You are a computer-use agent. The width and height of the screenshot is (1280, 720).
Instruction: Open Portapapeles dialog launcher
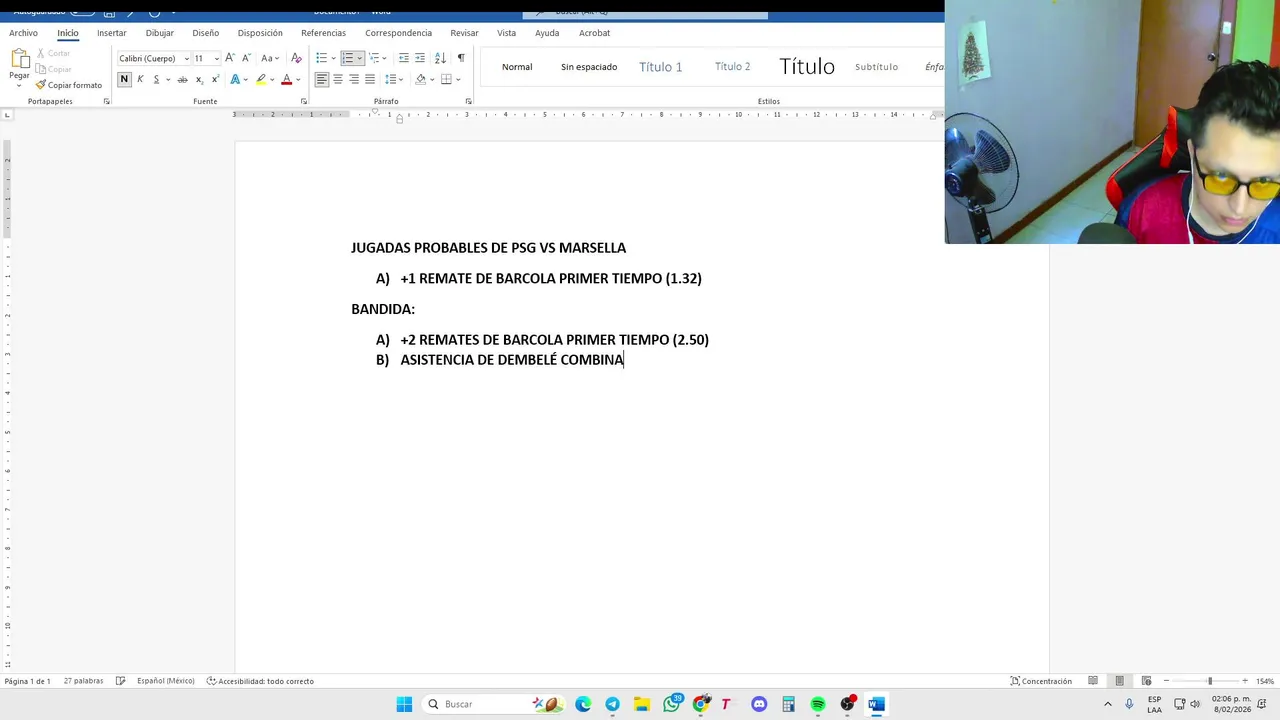[x=107, y=101]
